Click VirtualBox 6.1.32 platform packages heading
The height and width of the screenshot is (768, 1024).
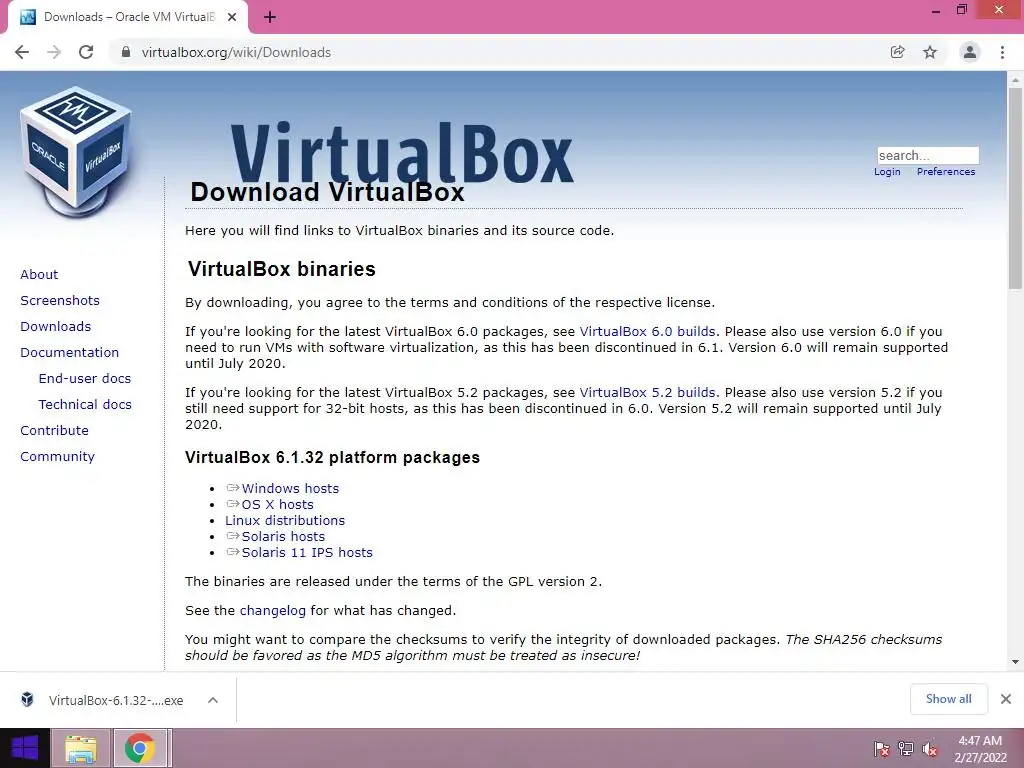coord(332,457)
